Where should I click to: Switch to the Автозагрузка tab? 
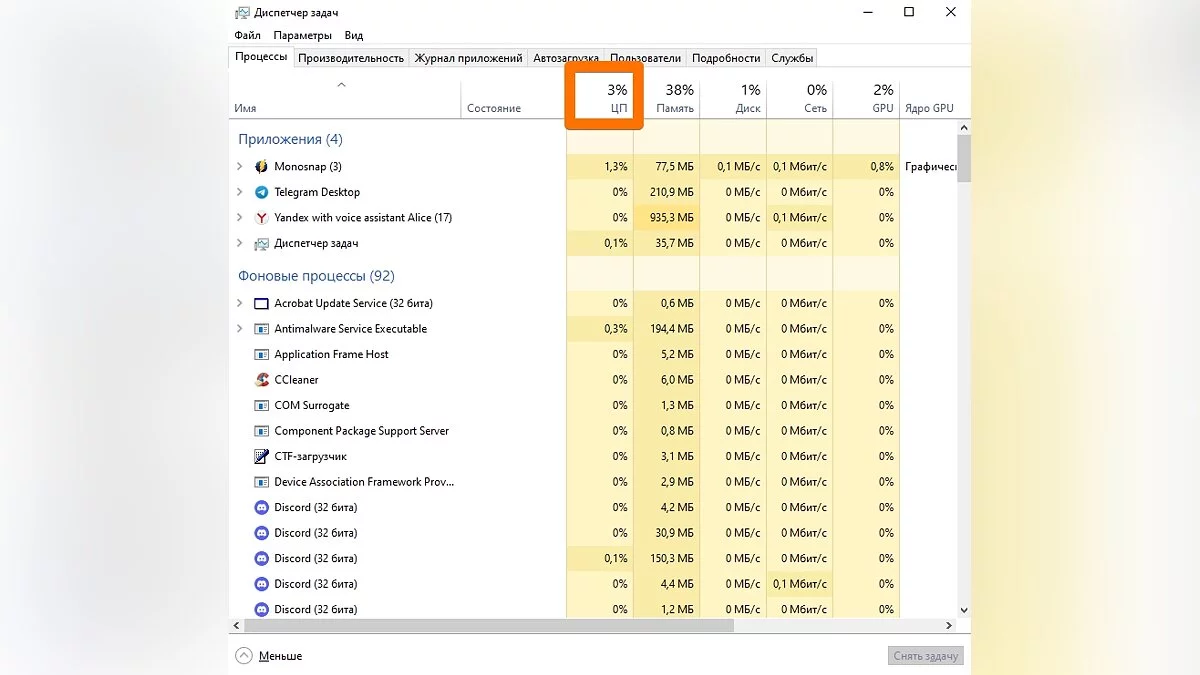pyautogui.click(x=565, y=58)
